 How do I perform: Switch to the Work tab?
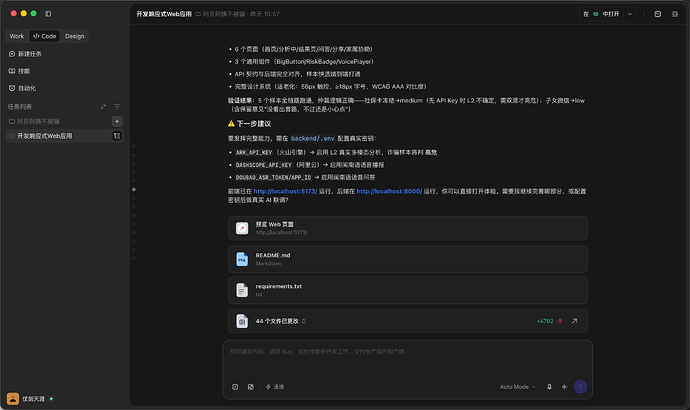click(17, 36)
